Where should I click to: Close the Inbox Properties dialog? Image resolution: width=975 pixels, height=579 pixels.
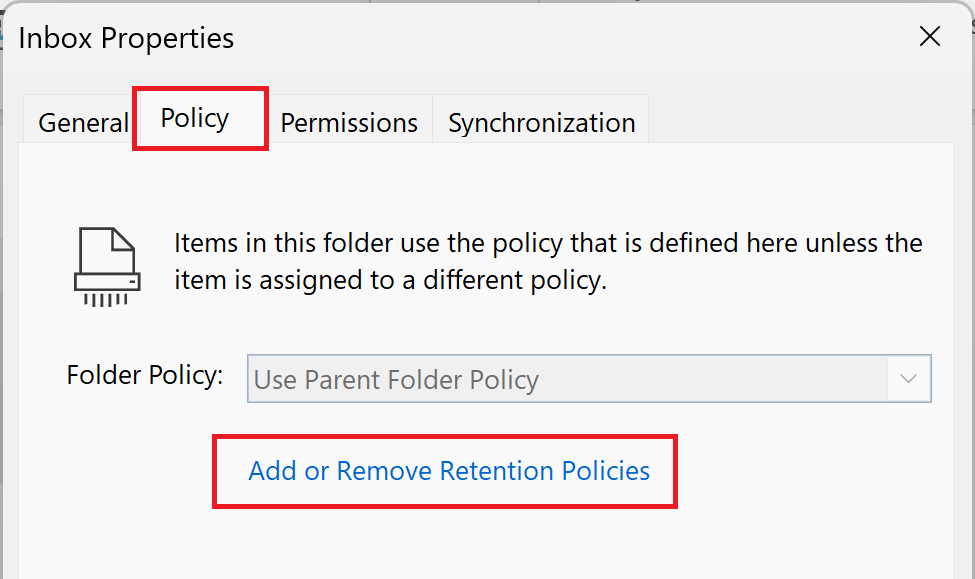click(x=929, y=37)
